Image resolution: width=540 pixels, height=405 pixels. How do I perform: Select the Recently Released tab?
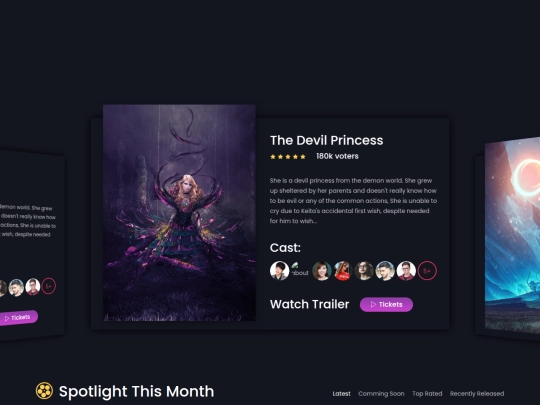point(477,394)
